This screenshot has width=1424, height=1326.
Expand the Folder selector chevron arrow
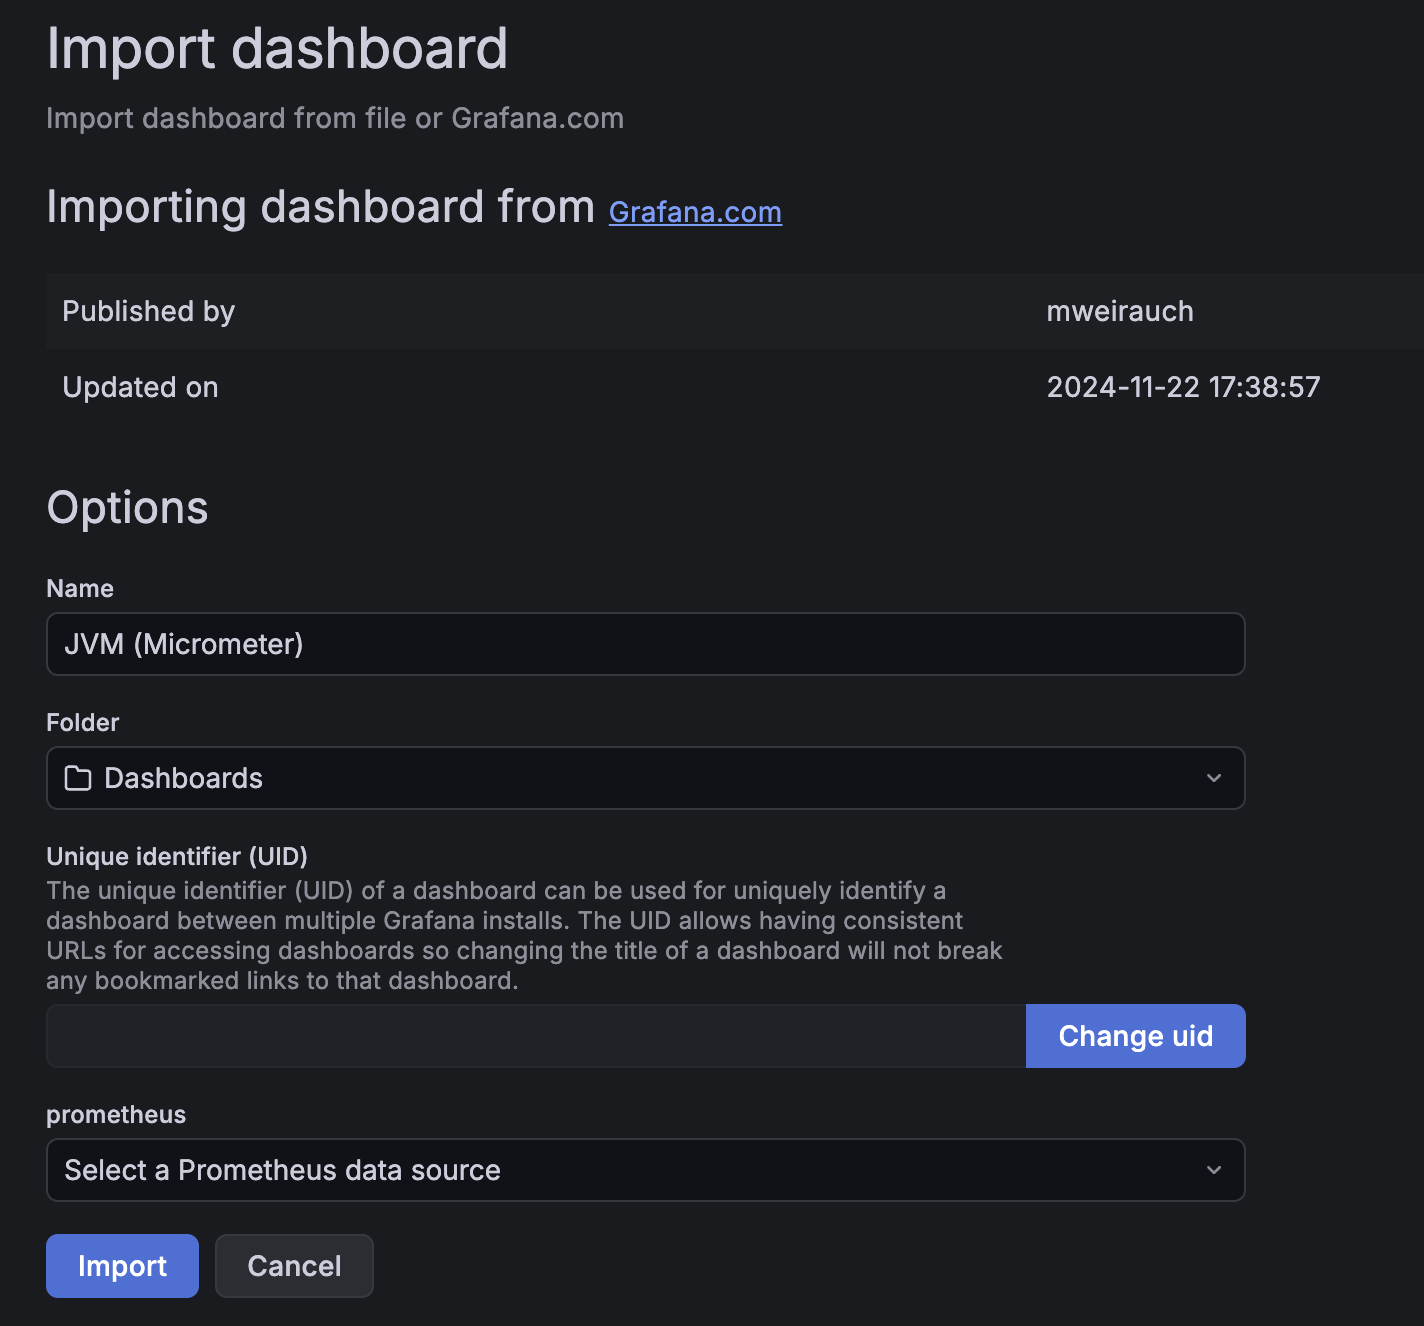coord(1214,778)
